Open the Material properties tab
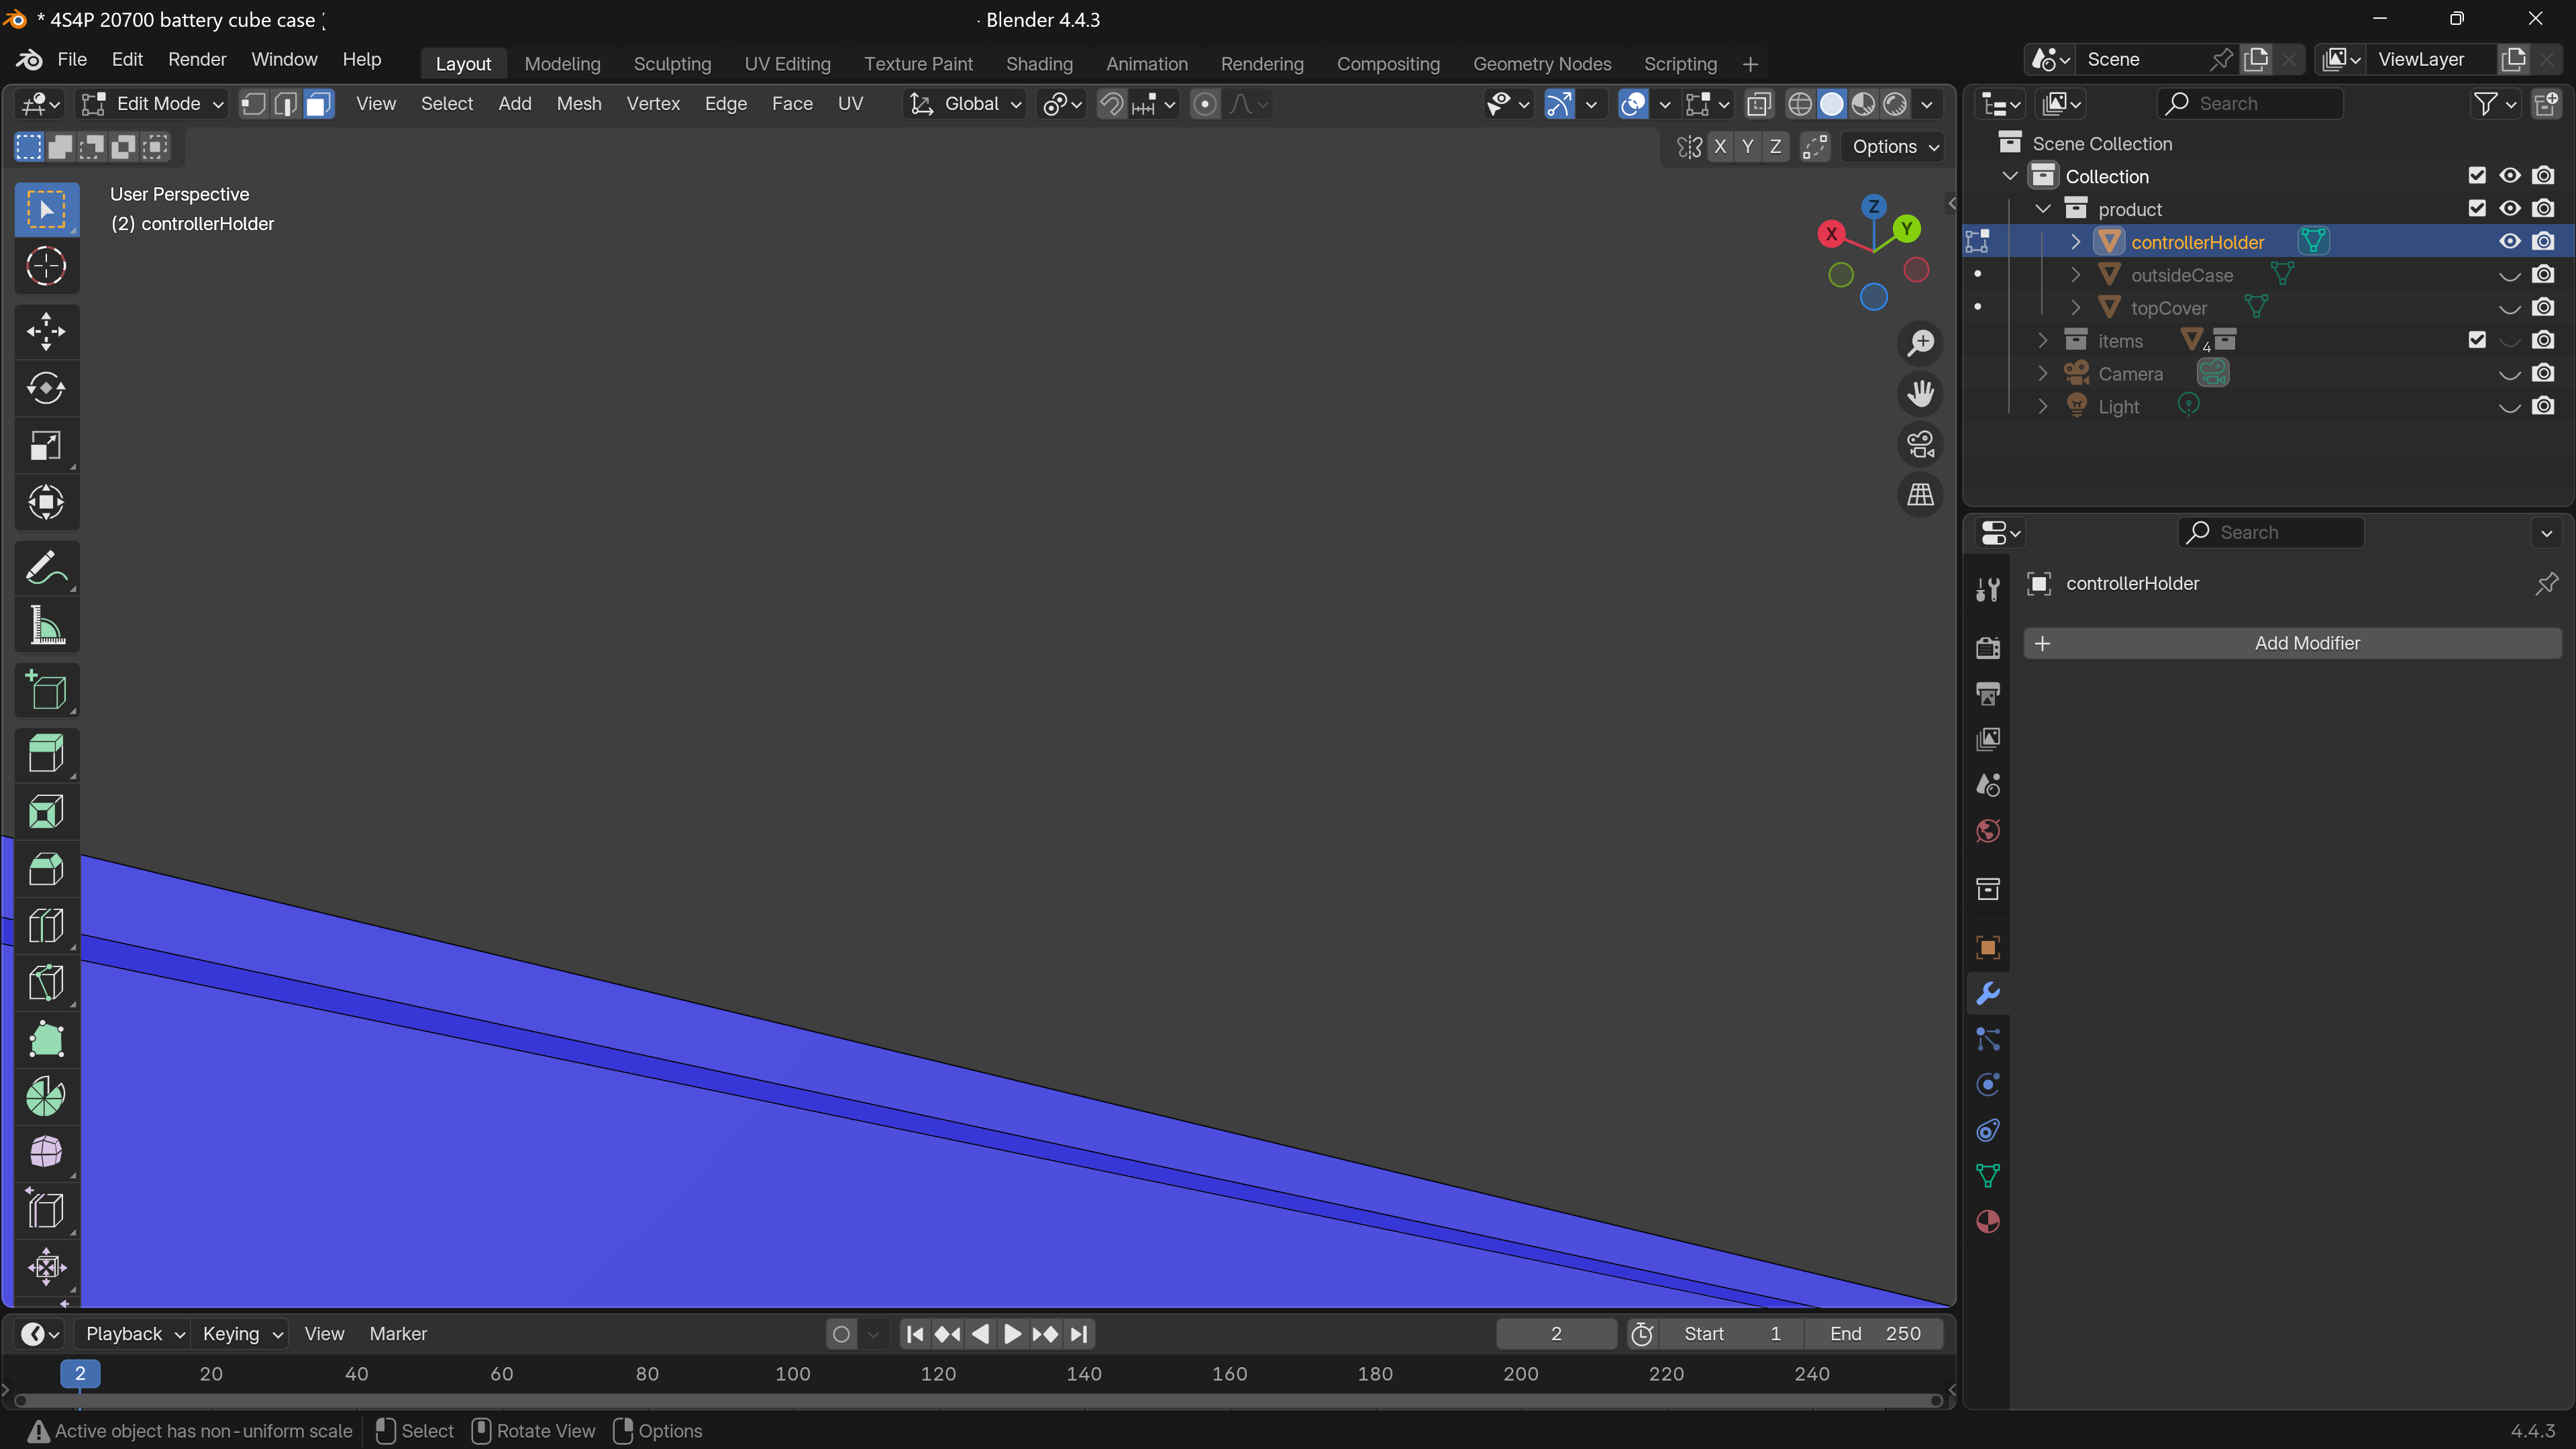The image size is (2576, 1449). click(1988, 1222)
